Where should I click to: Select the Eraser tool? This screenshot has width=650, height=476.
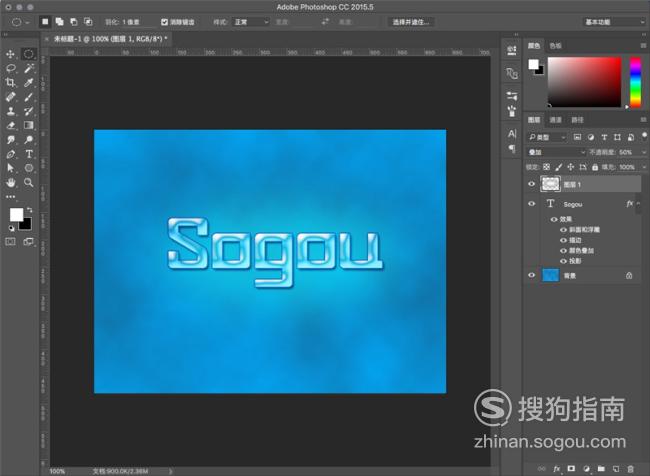point(11,125)
